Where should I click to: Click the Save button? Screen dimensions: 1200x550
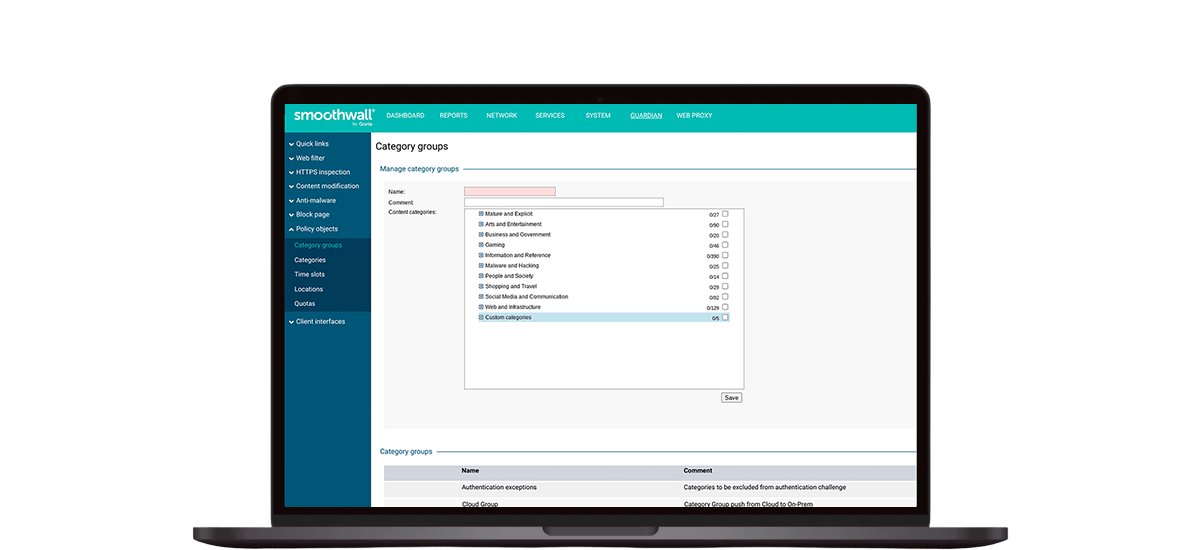[x=731, y=397]
